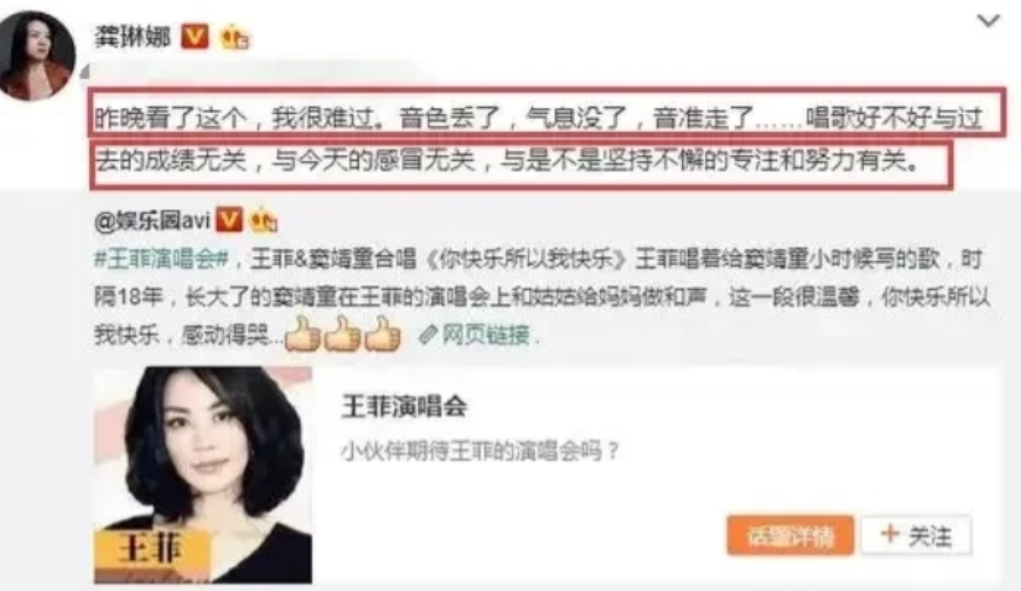The width and height of the screenshot is (1021, 591).
Task: Expand the post options chevron
Action: [x=988, y=21]
